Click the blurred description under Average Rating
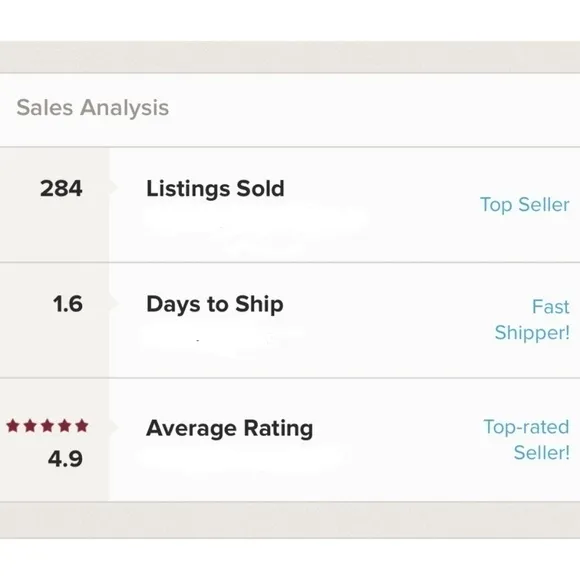 [x=240, y=458]
